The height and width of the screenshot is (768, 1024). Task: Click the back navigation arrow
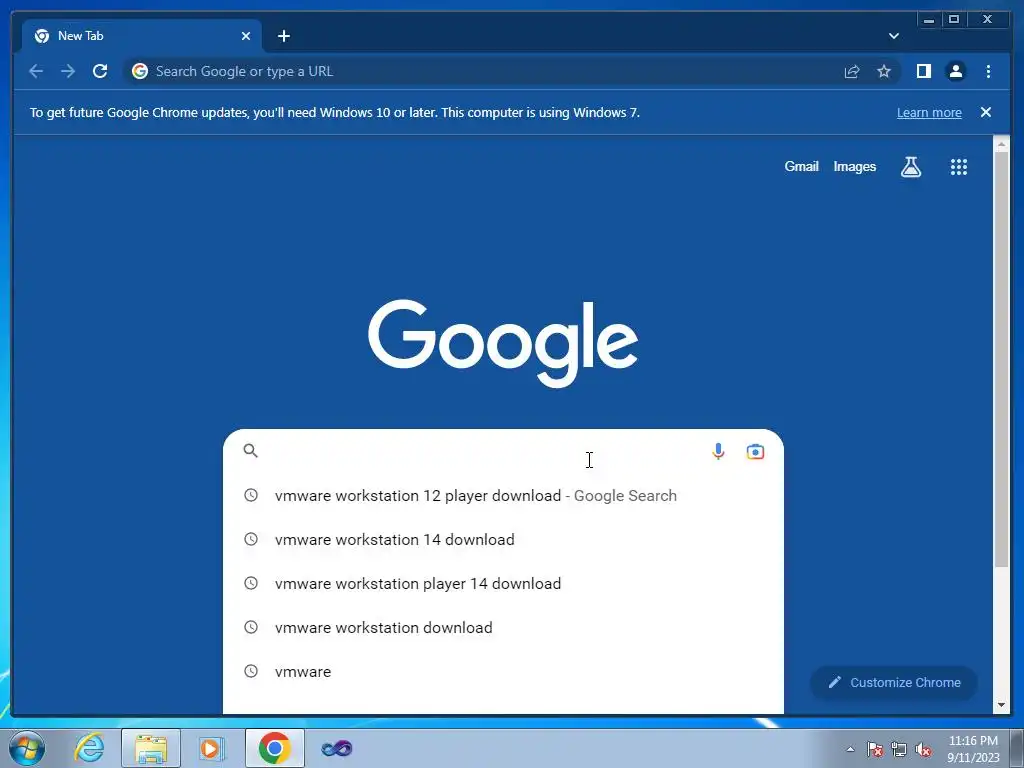tap(36, 71)
